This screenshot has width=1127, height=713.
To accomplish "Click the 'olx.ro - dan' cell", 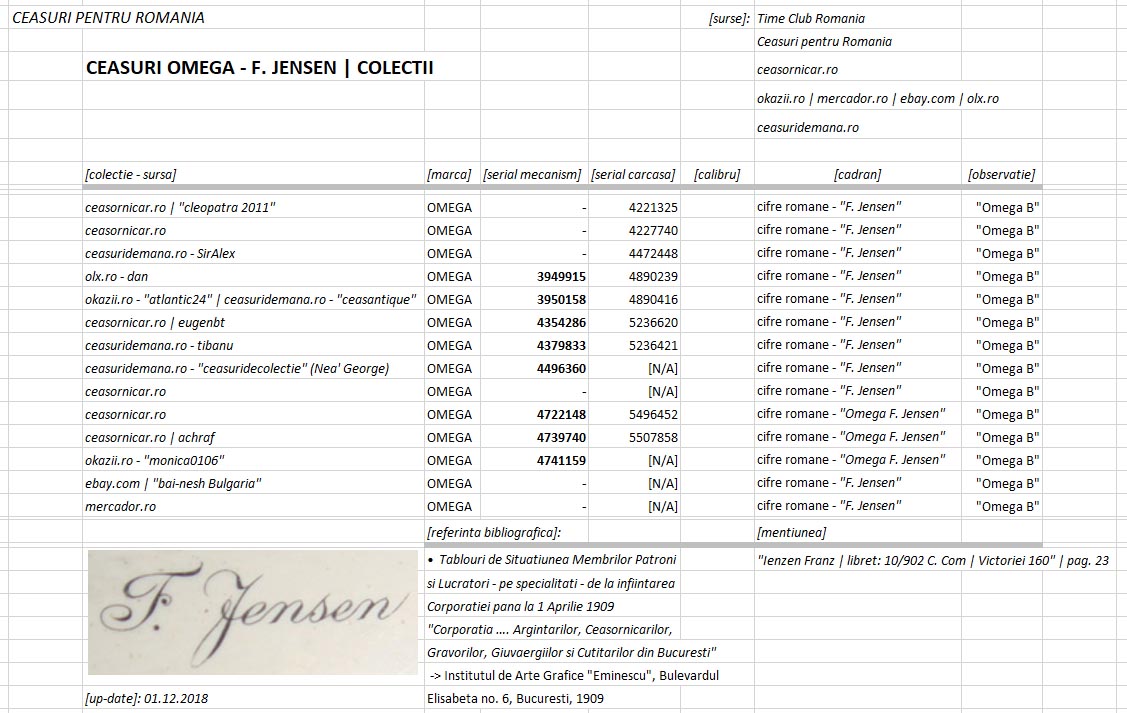I will [116, 277].
